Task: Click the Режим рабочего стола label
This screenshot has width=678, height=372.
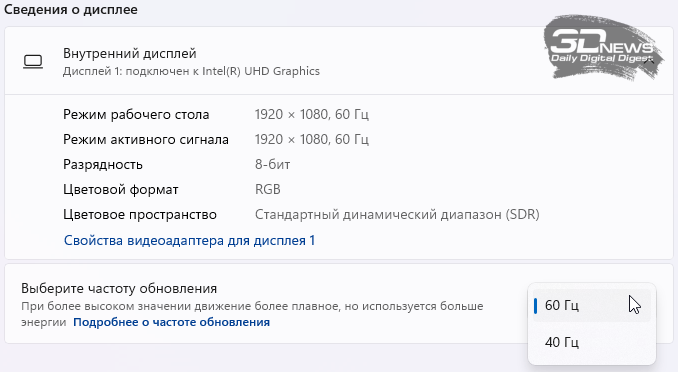Action: [x=136, y=115]
